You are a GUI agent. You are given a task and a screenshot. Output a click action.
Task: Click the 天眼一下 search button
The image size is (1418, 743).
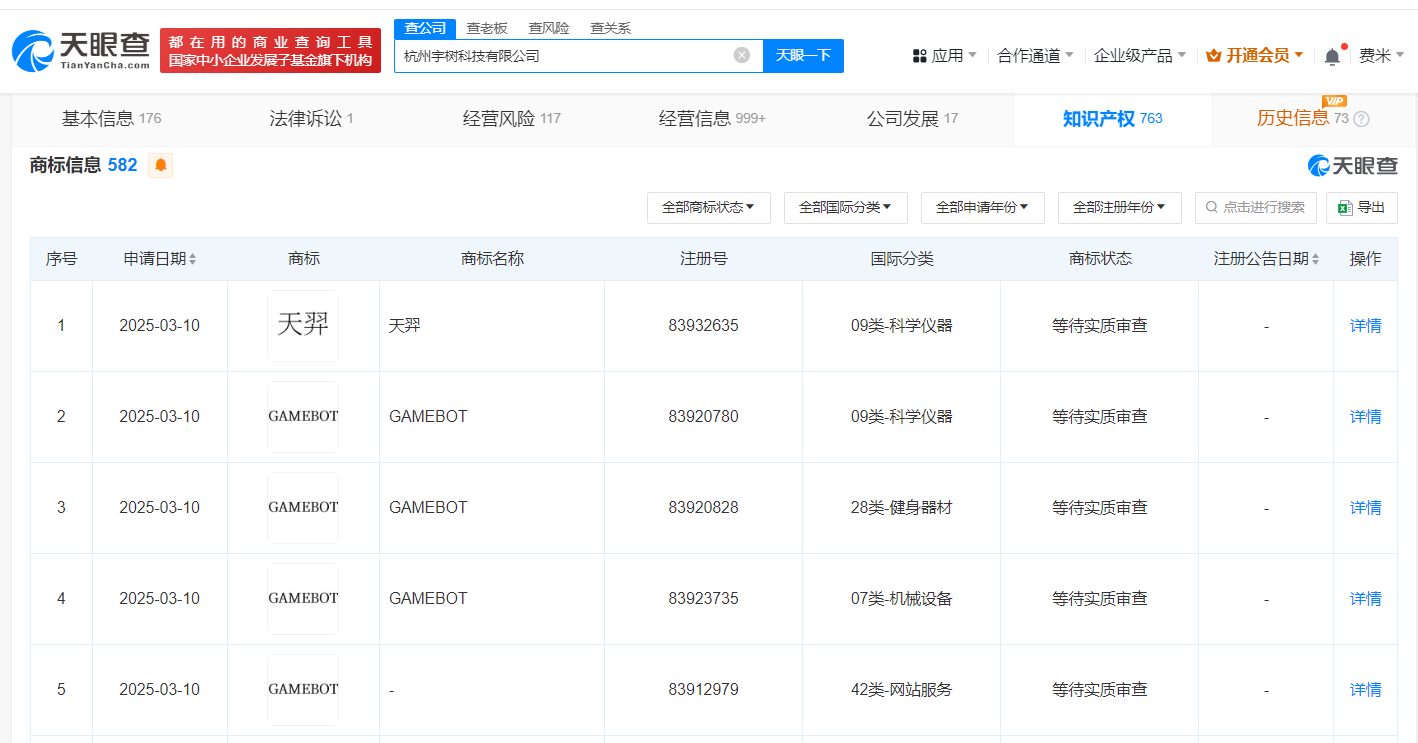(x=803, y=55)
